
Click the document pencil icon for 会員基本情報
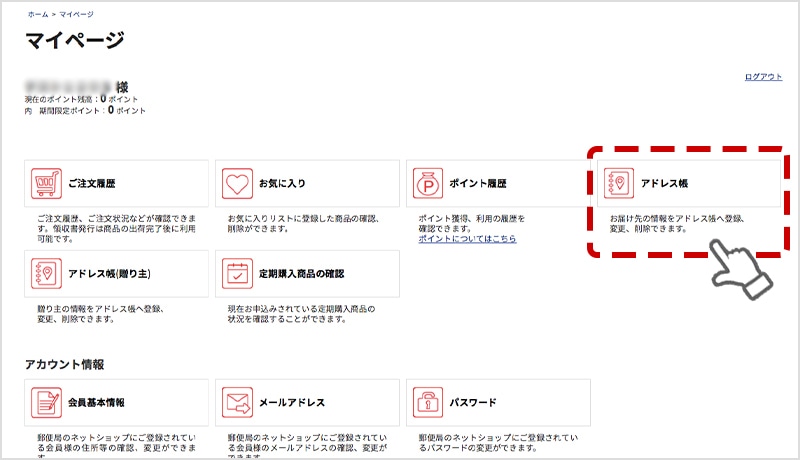point(46,403)
